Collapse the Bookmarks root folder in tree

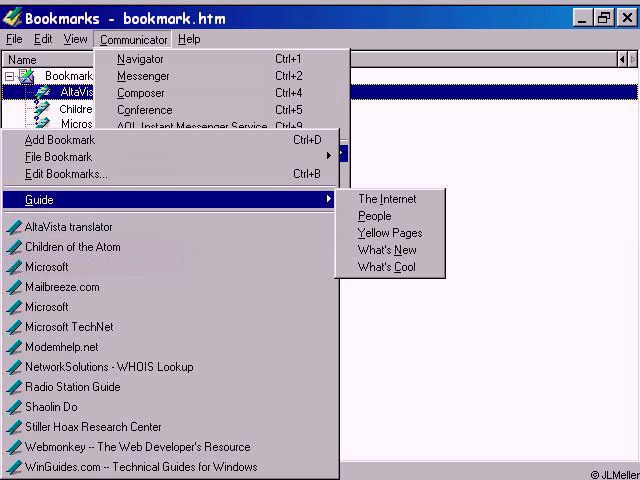[9, 76]
